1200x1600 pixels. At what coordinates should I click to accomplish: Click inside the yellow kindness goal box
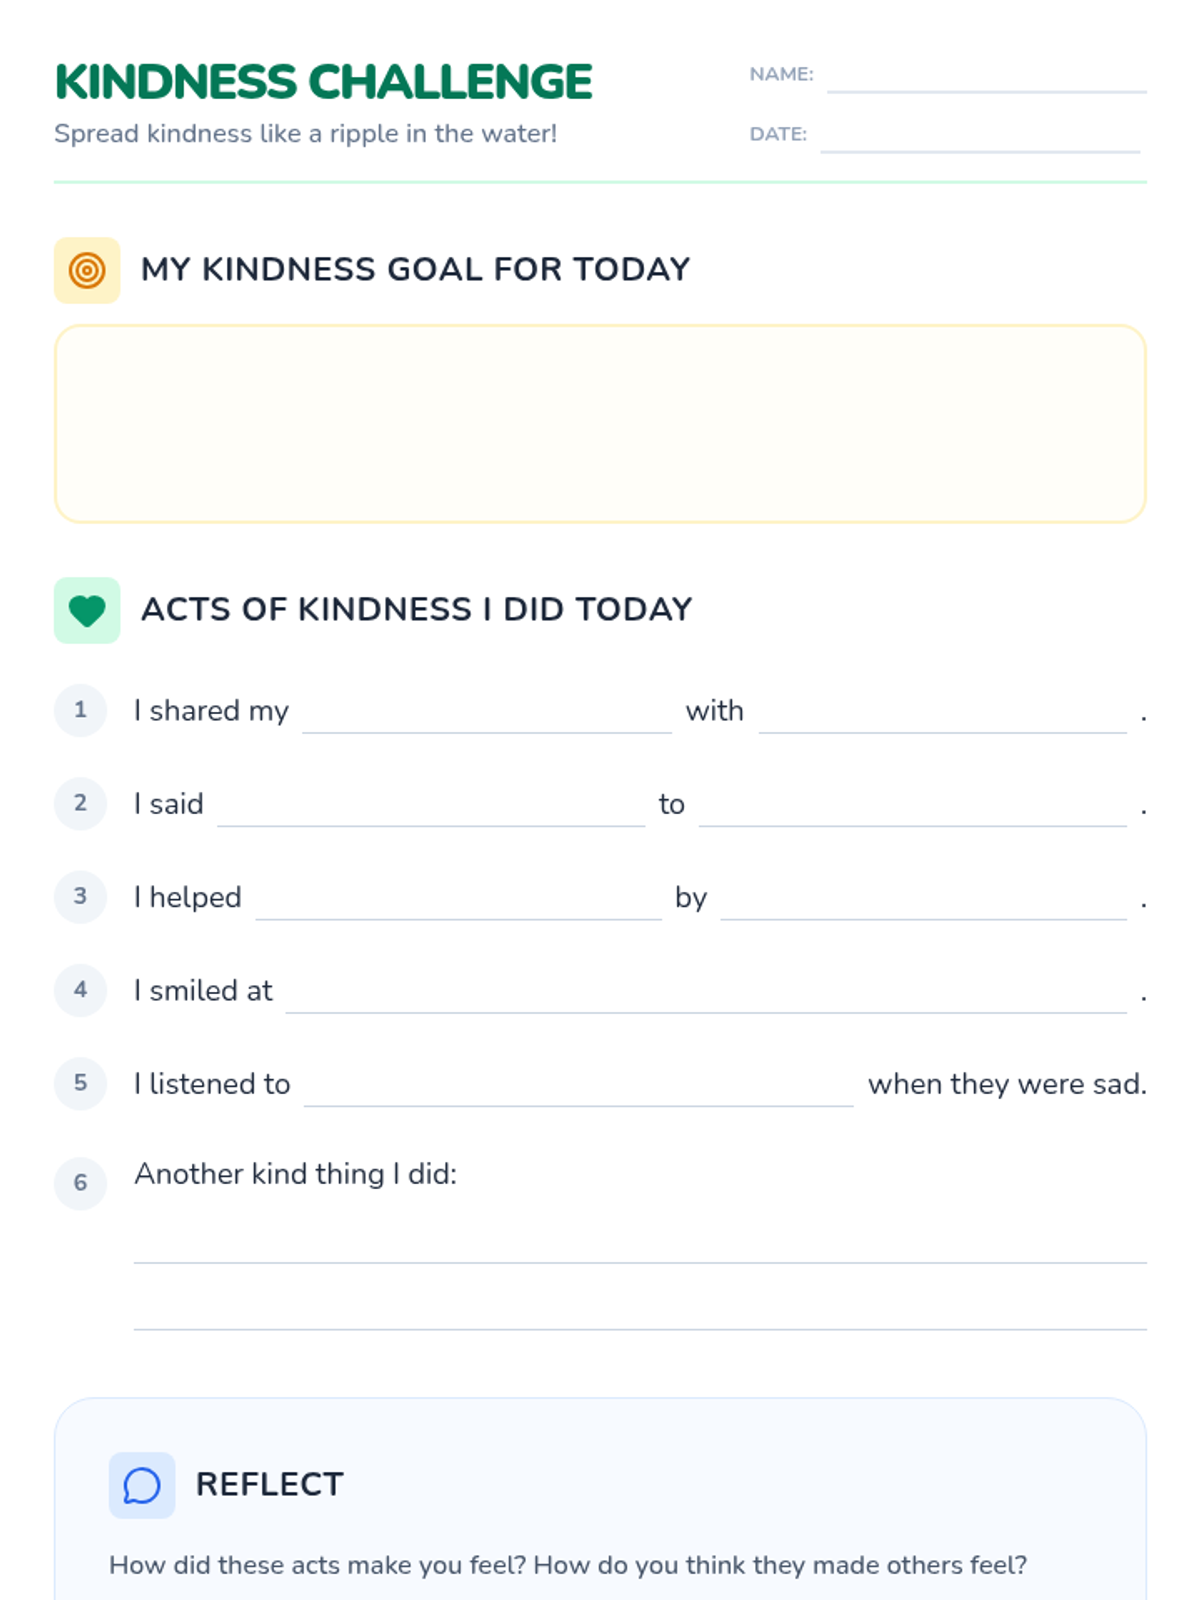600,423
